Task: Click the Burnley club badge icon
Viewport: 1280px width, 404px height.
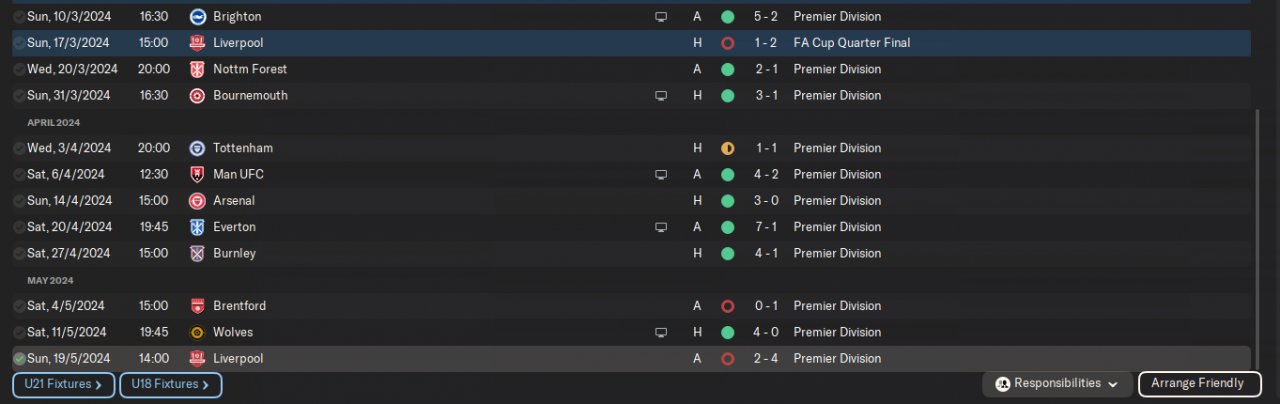Action: 197,254
